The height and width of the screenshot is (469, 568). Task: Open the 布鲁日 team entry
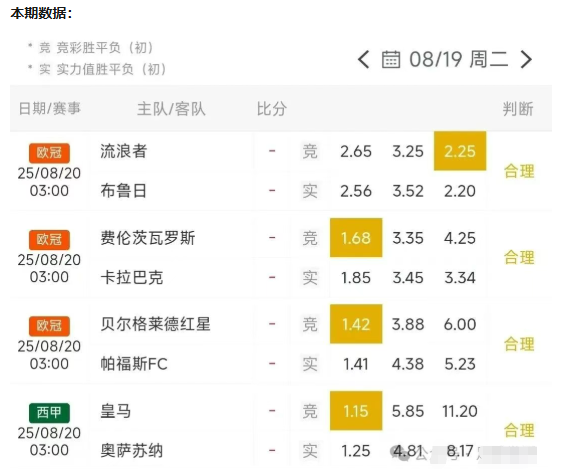[124, 191]
